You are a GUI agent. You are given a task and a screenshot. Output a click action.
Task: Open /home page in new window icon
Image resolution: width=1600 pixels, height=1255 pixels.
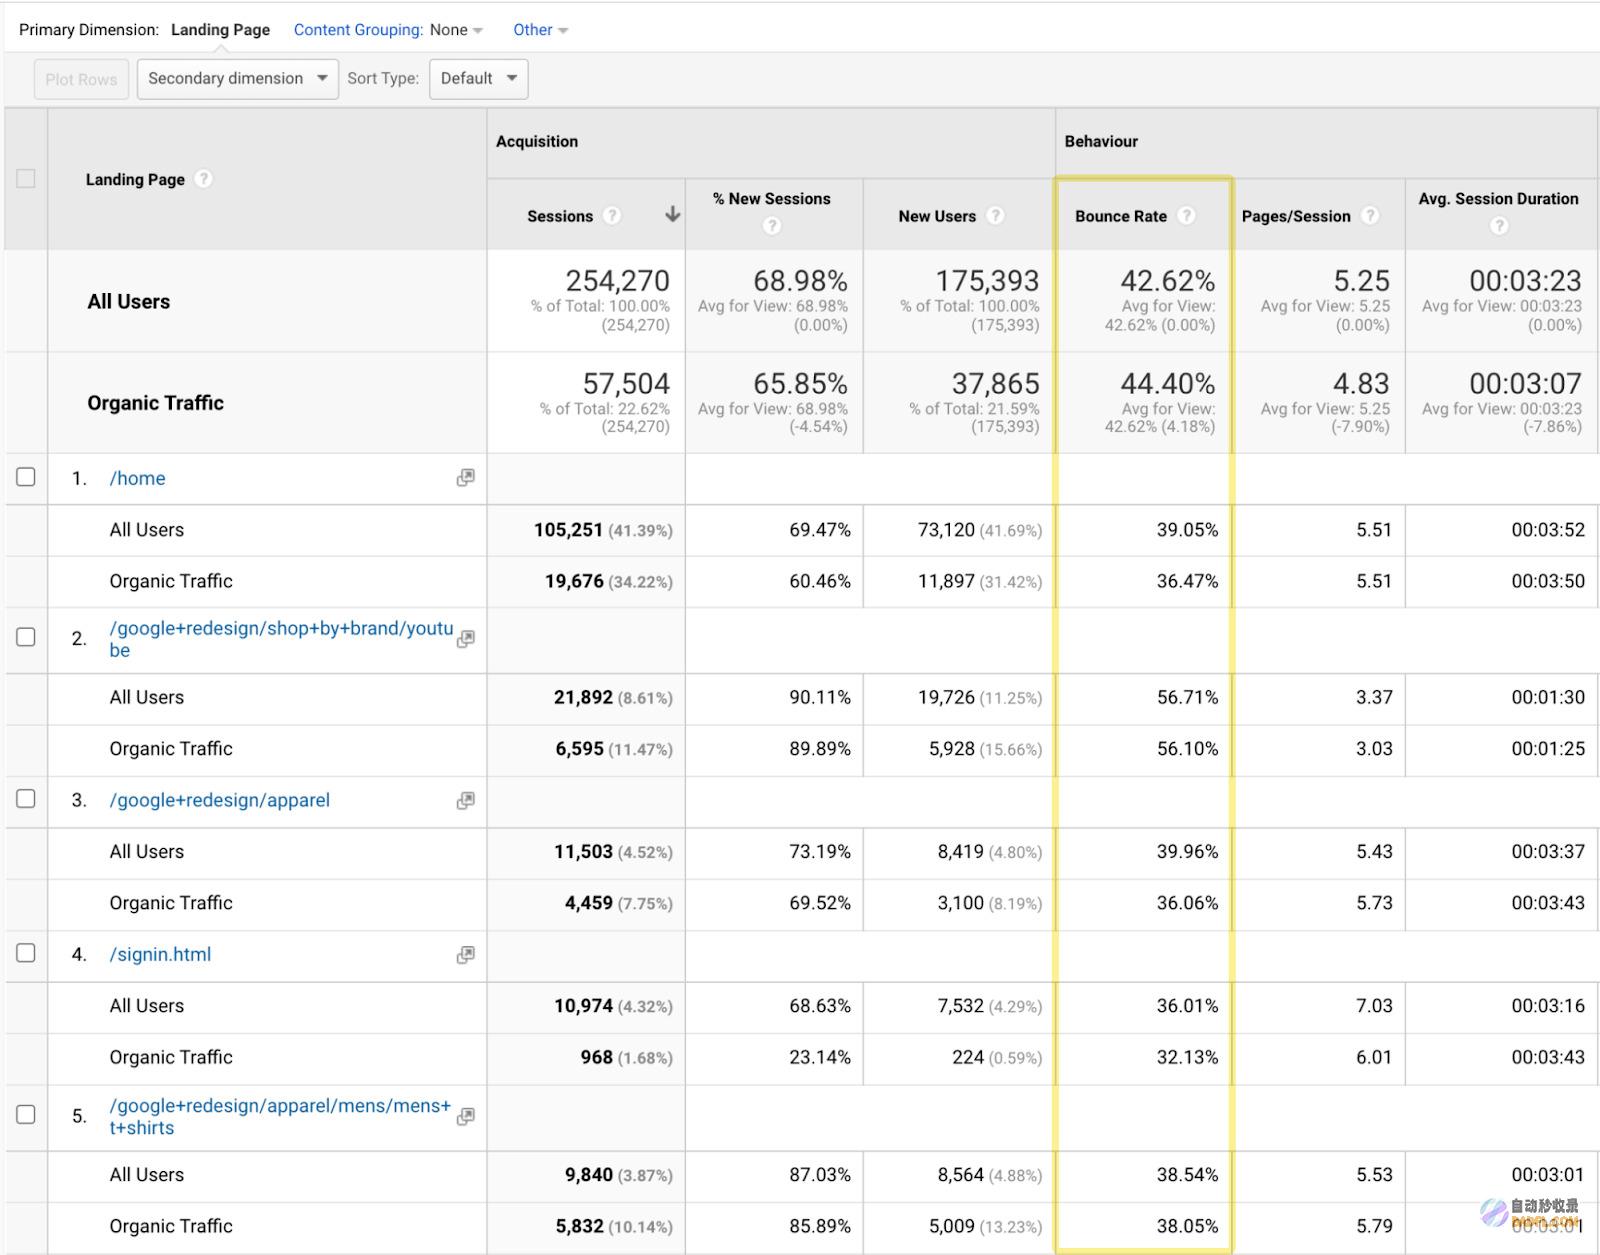465,478
